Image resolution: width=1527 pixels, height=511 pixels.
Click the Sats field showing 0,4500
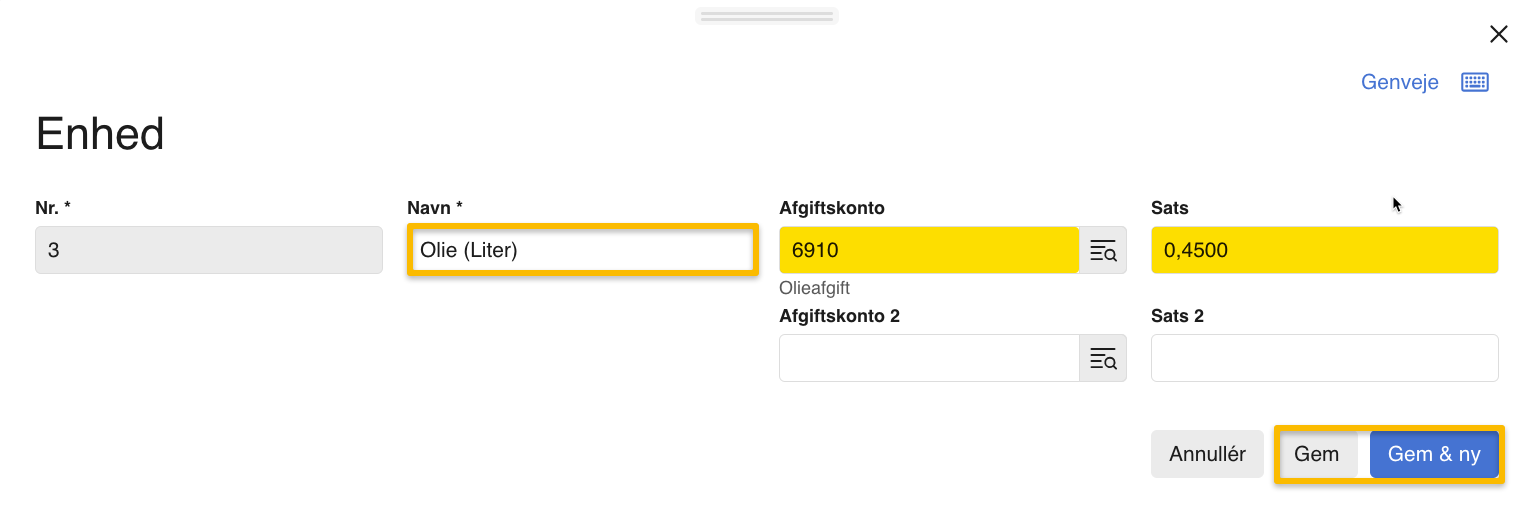[x=1324, y=250]
